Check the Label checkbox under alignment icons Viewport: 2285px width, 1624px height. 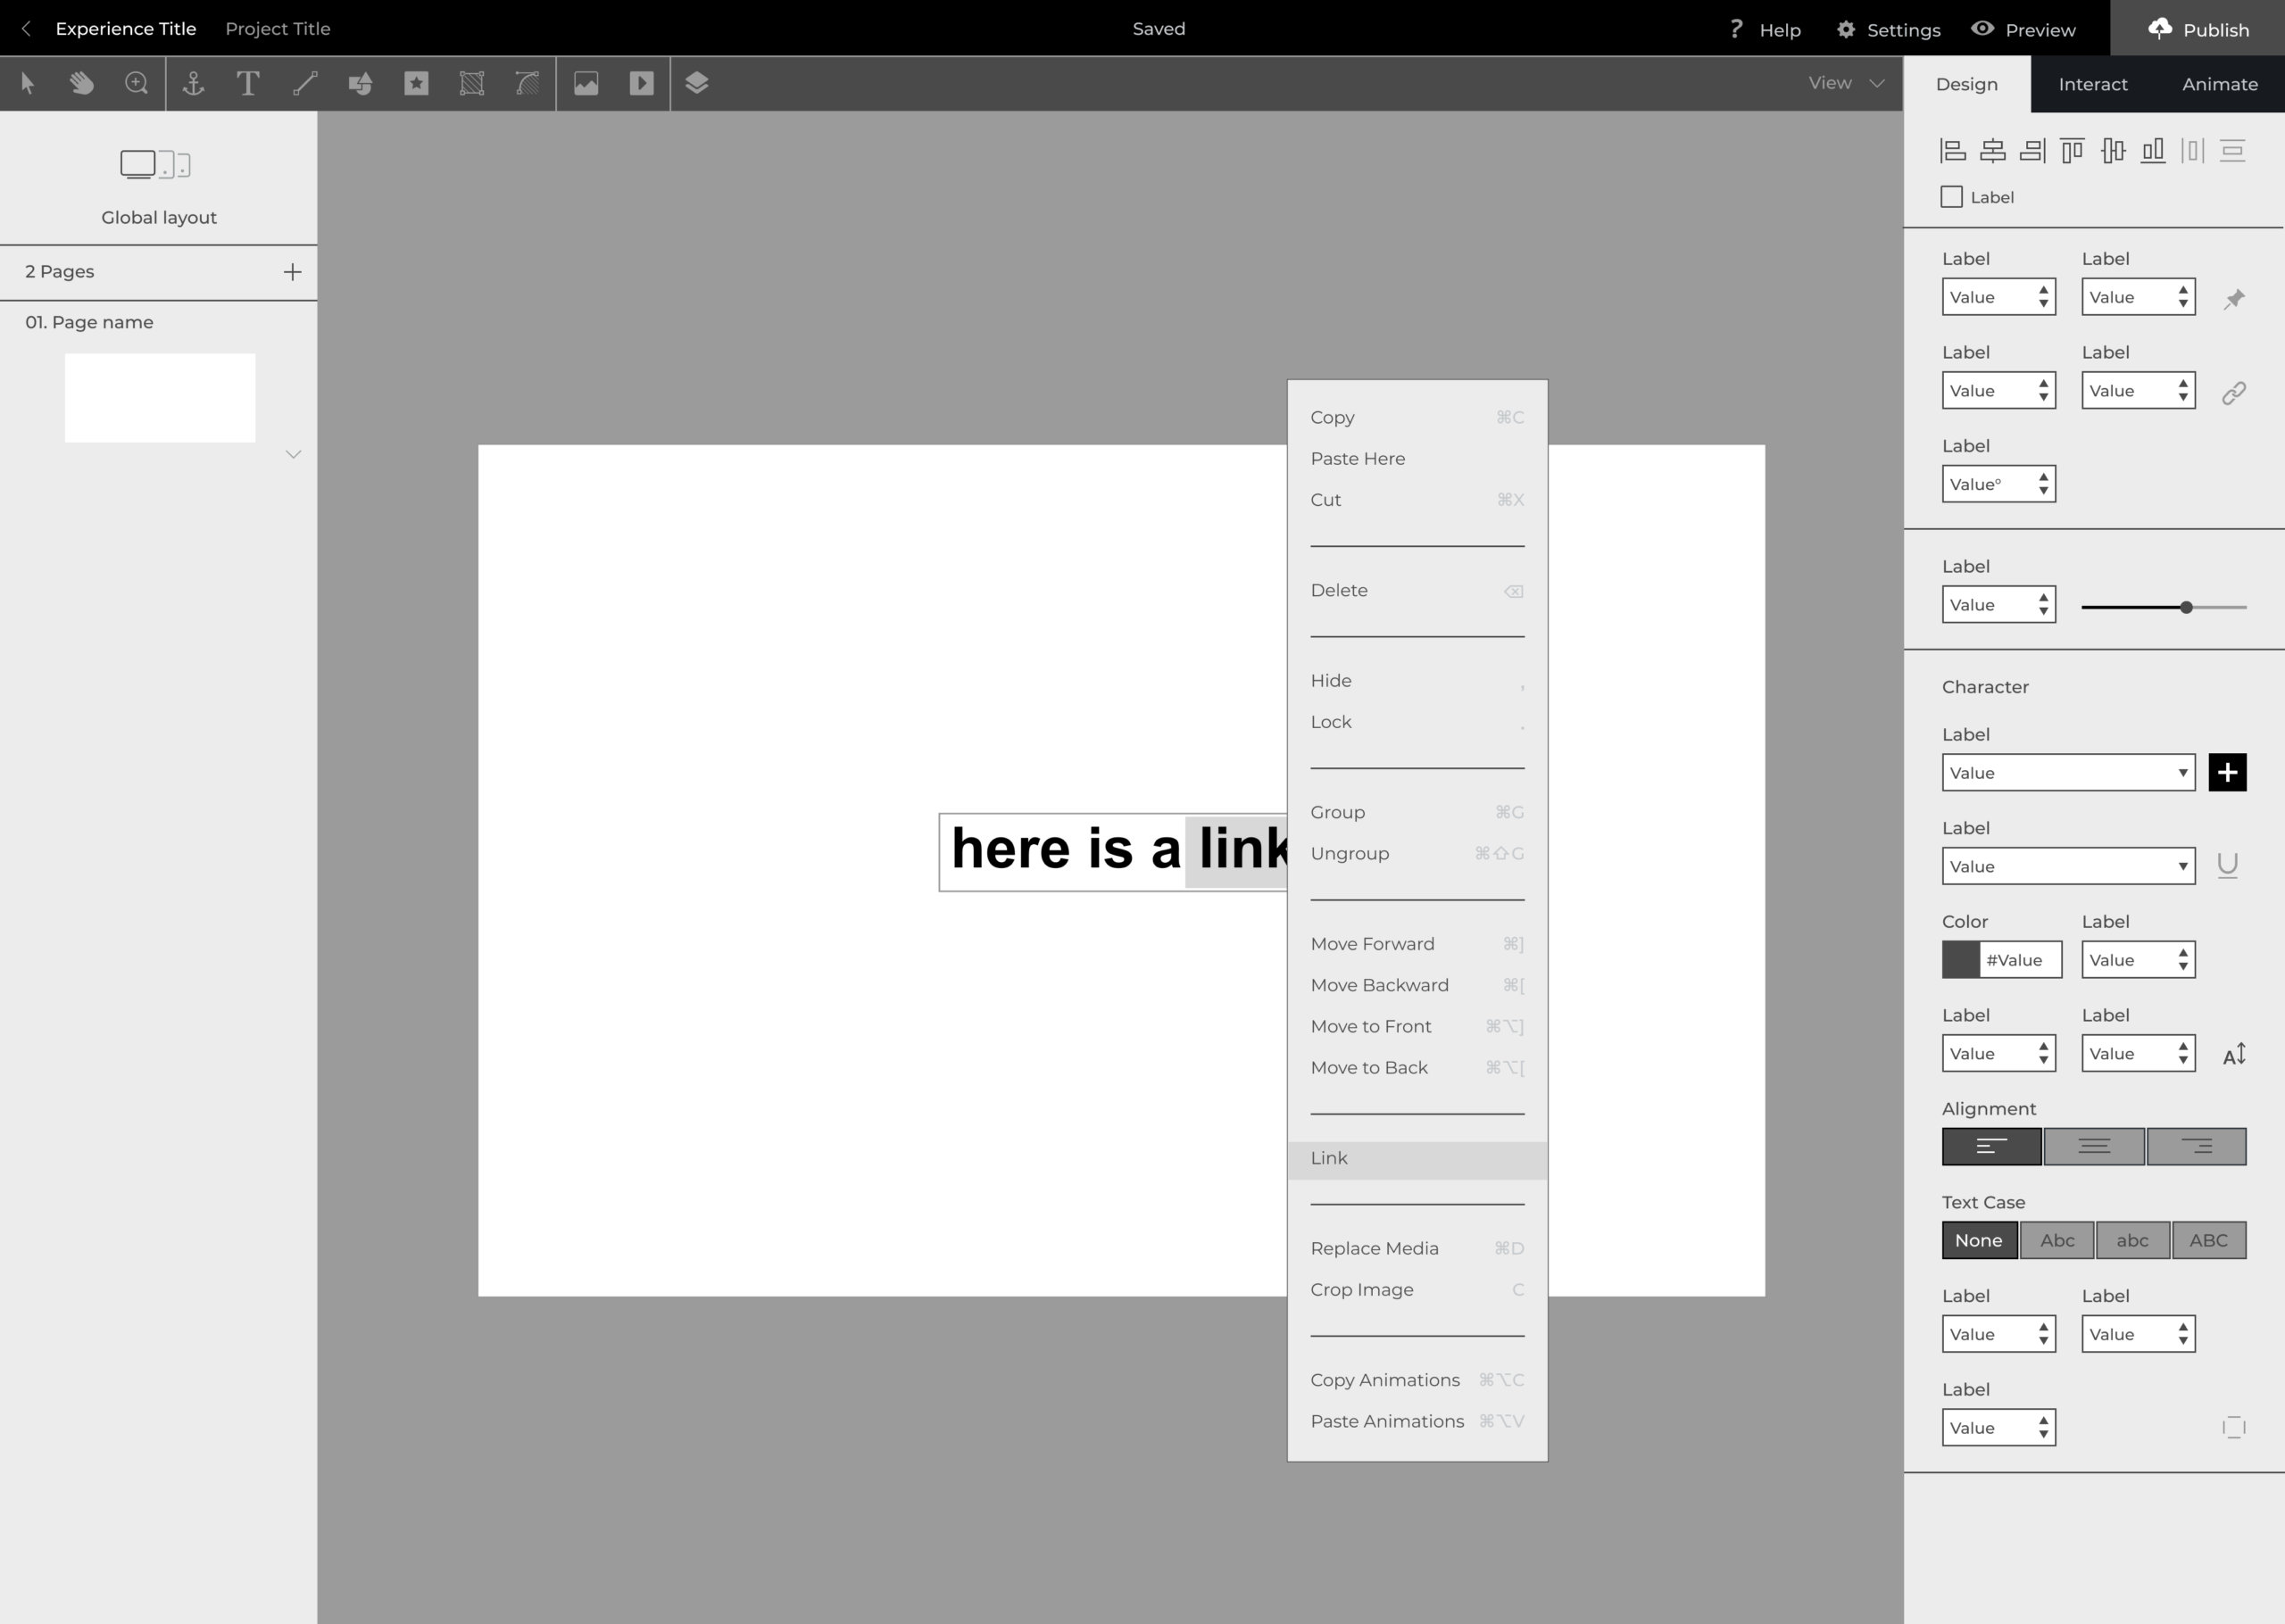pyautogui.click(x=1951, y=197)
